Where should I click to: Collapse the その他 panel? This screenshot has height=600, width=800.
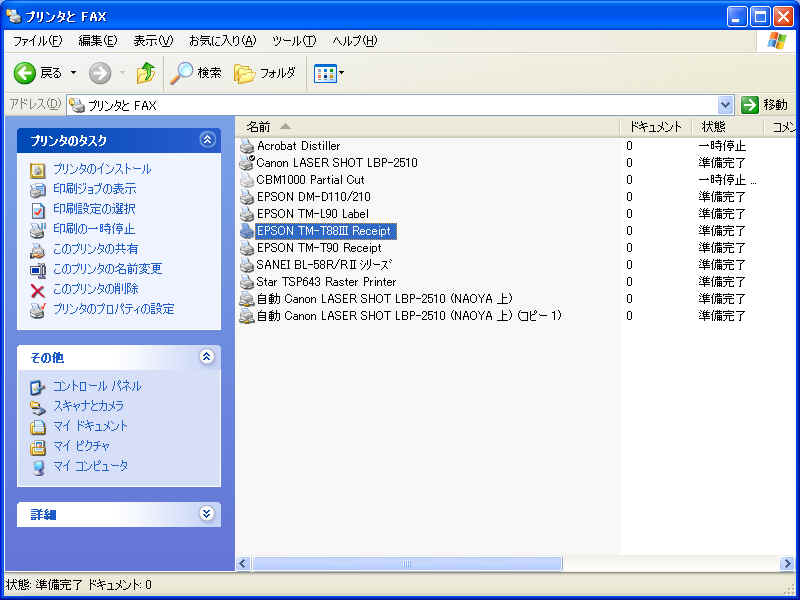tap(207, 357)
